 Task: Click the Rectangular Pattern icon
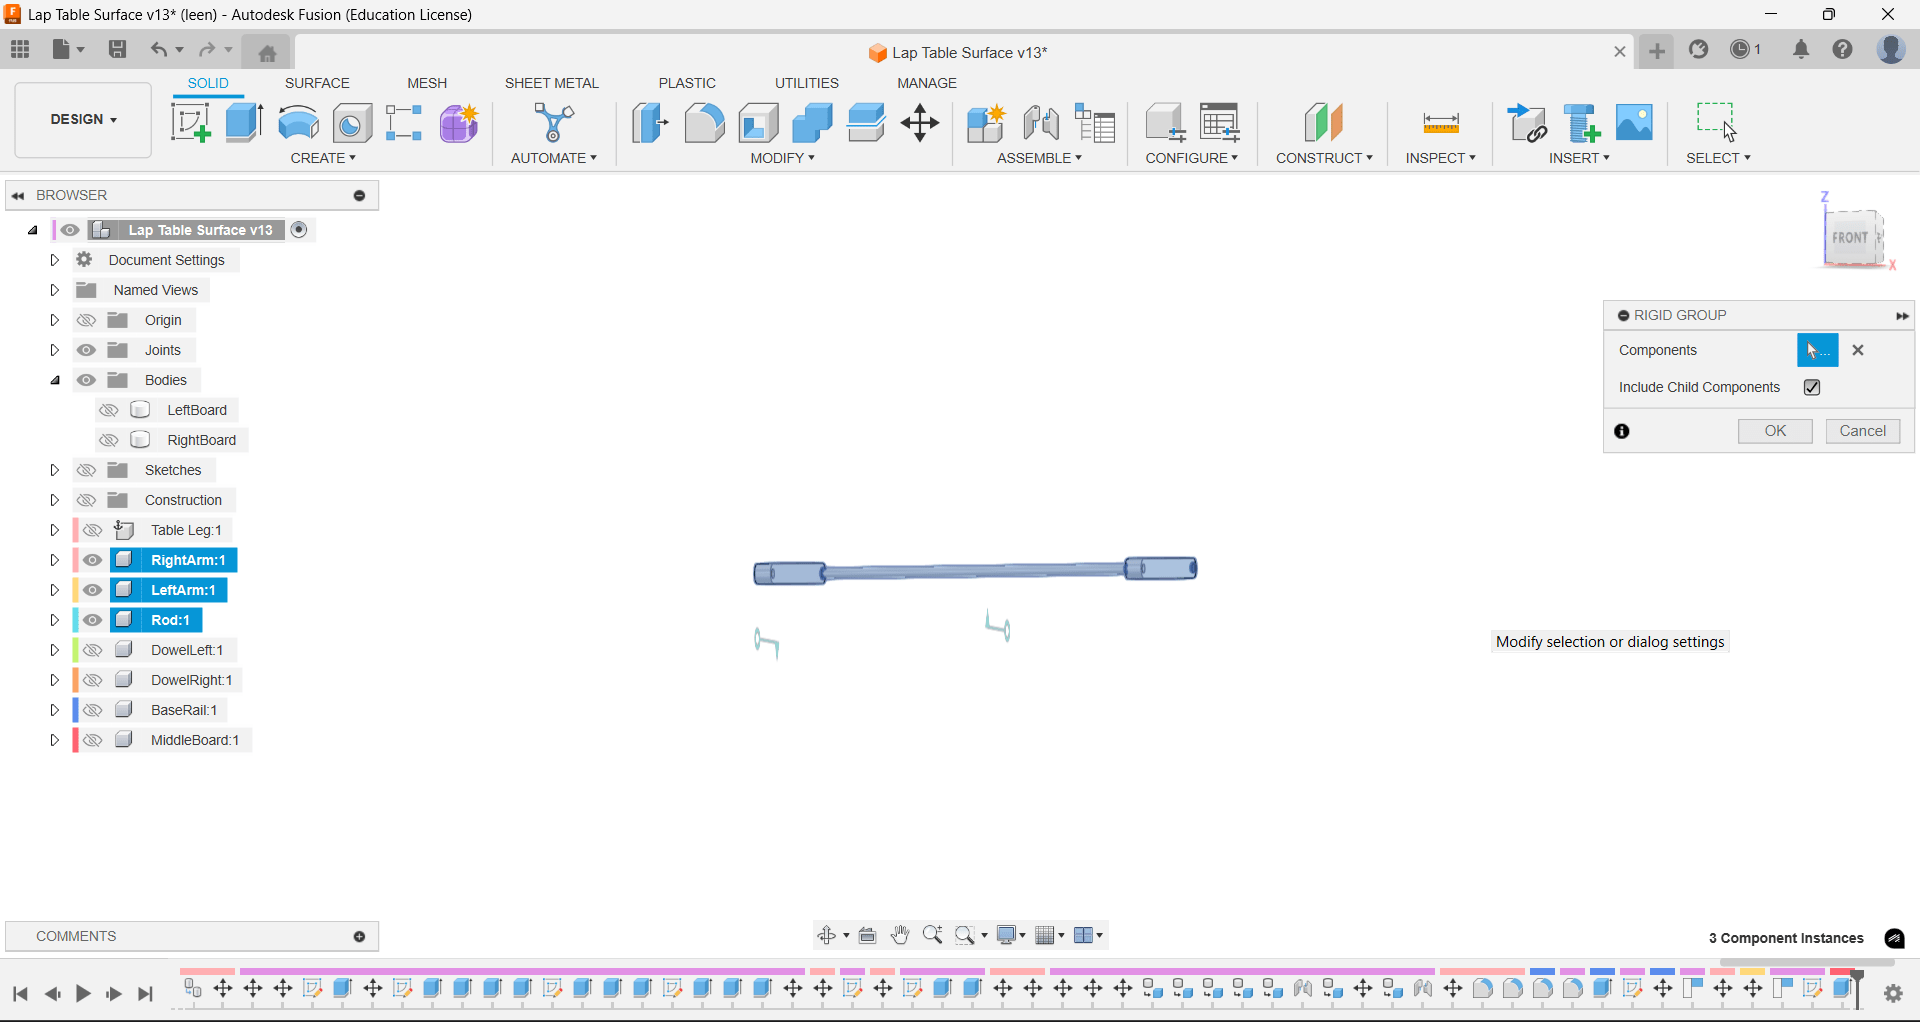tap(404, 123)
